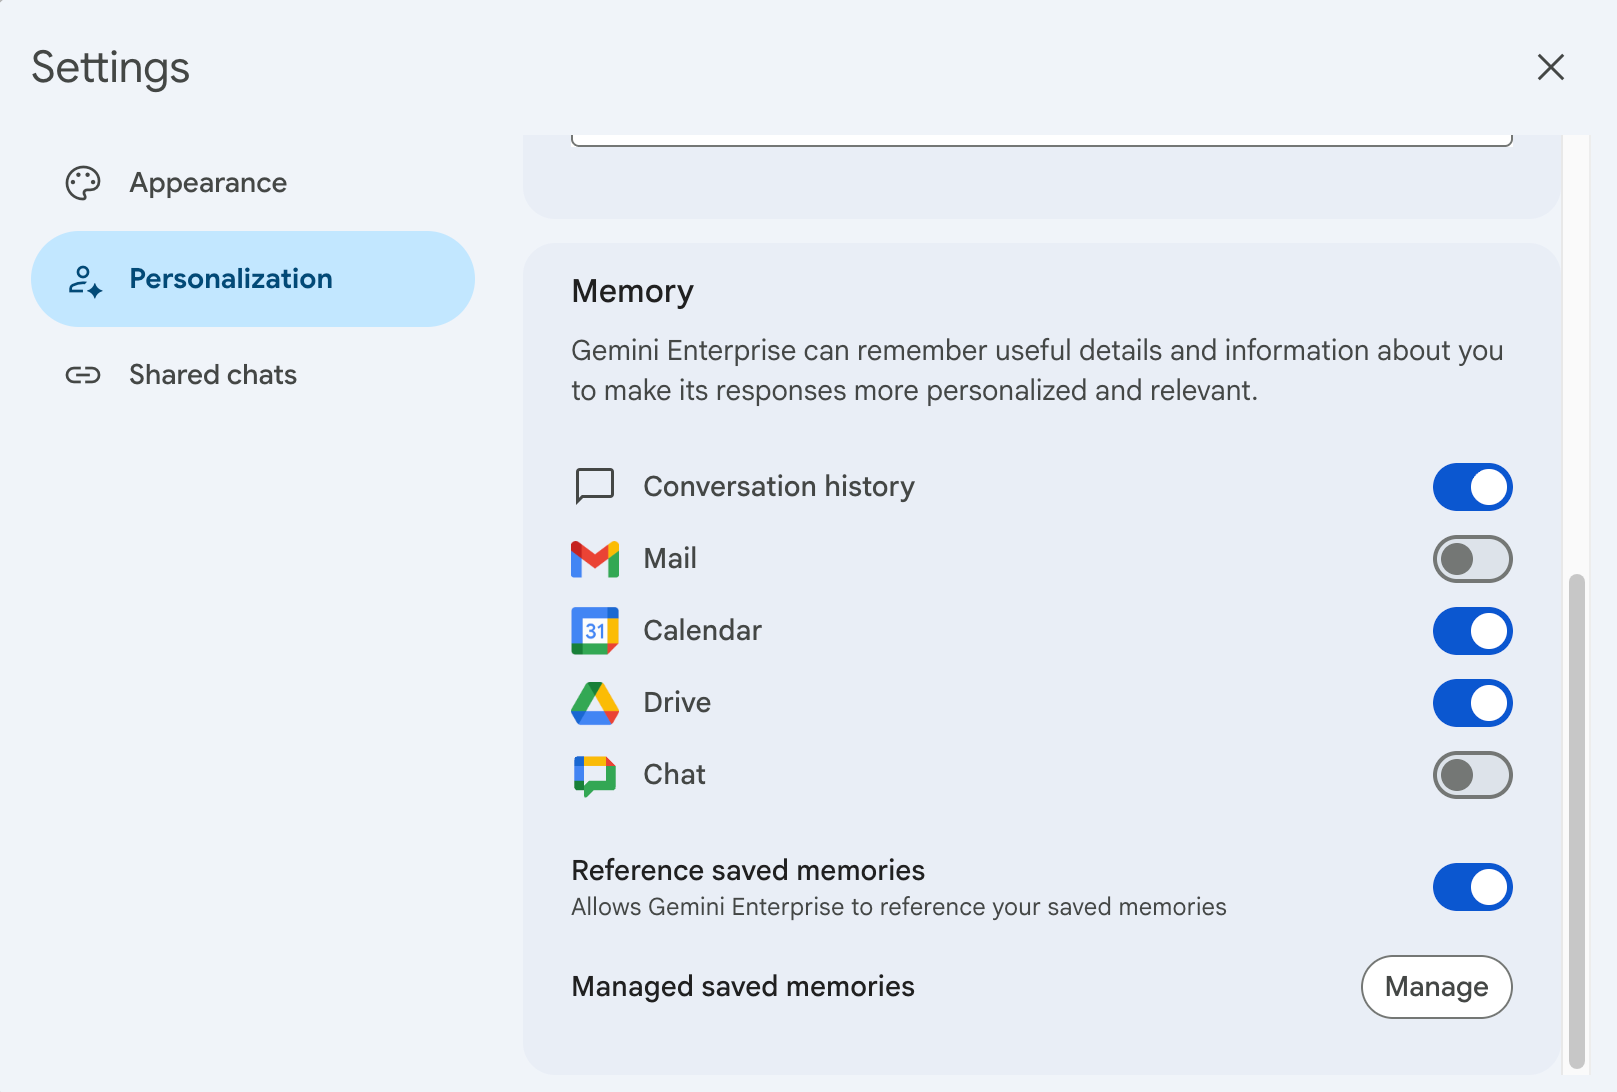Click the Conversation history speech bubble icon
This screenshot has height=1092, width=1617.
tap(594, 486)
